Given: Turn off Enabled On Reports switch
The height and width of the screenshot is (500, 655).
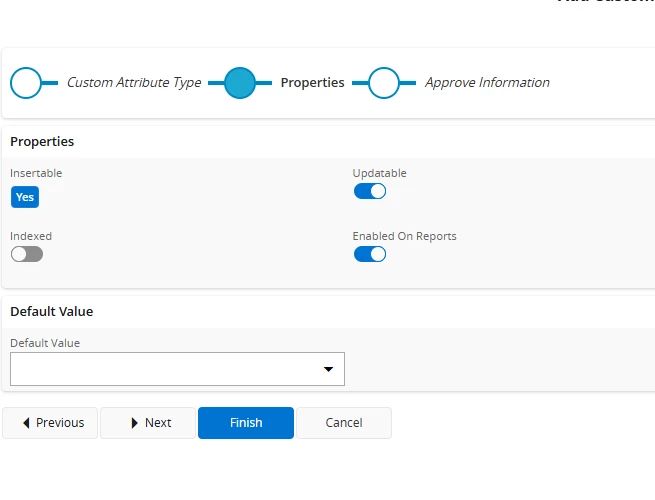Looking at the screenshot, I should point(370,254).
